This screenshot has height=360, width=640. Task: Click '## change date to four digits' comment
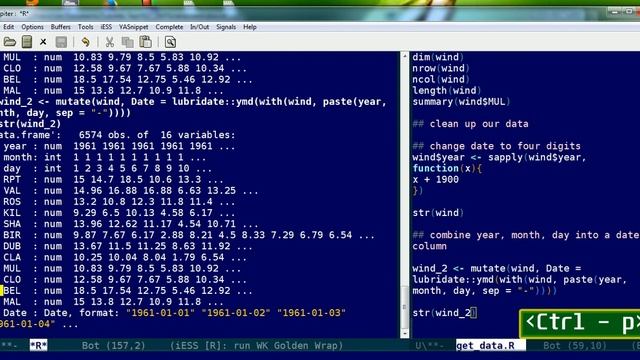click(x=496, y=146)
